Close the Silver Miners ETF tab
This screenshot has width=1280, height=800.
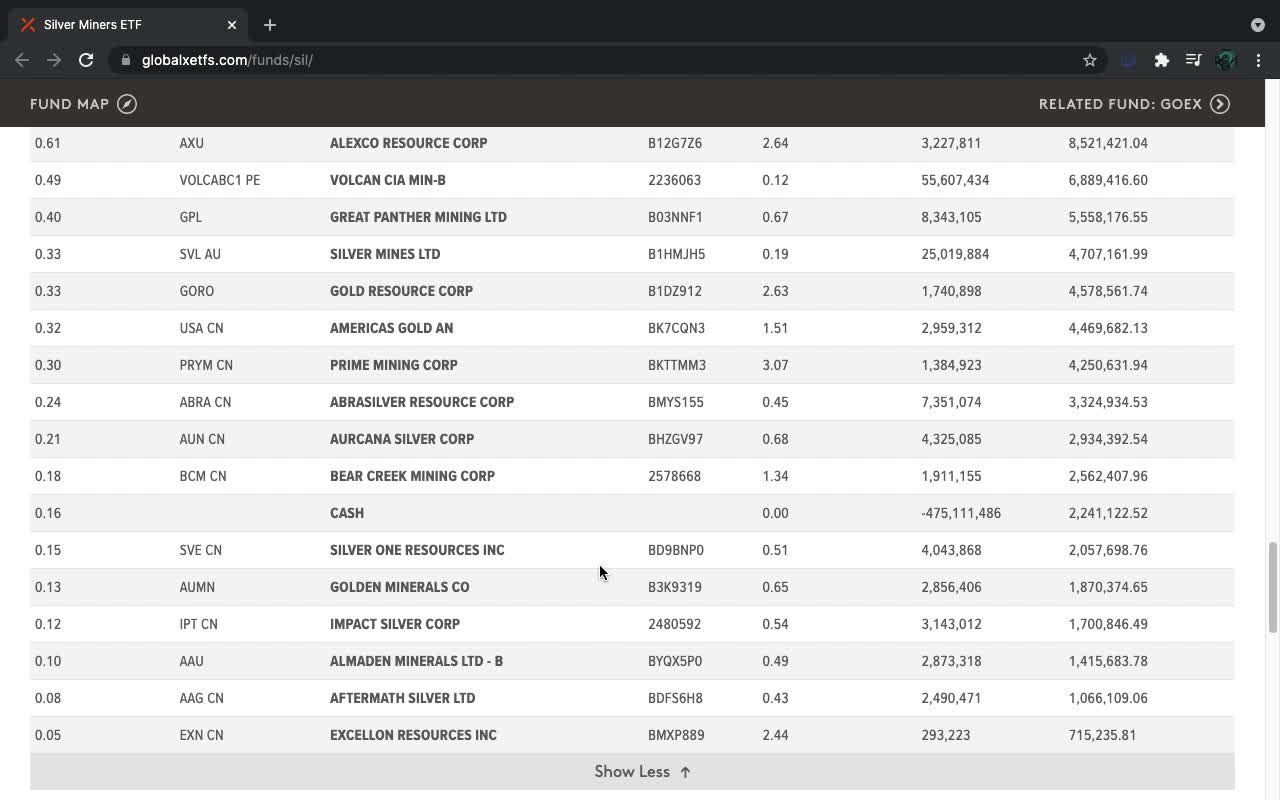coord(232,25)
